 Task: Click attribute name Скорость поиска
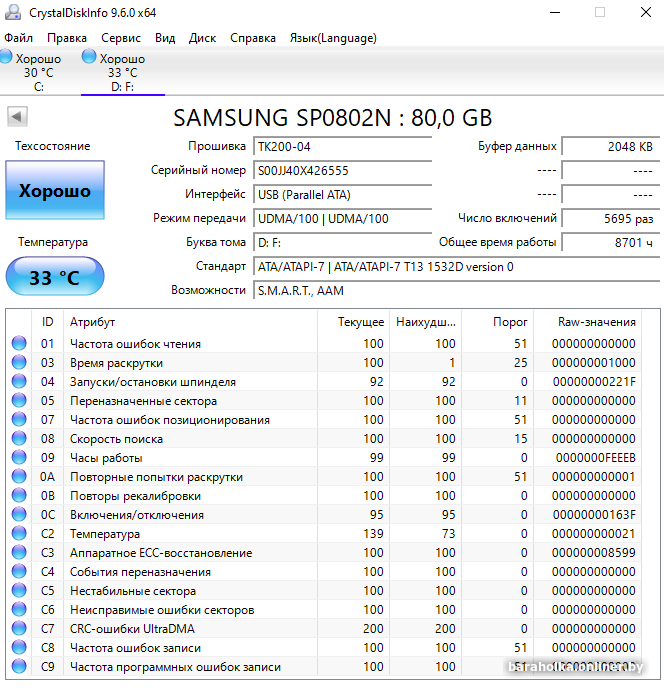pos(116,439)
